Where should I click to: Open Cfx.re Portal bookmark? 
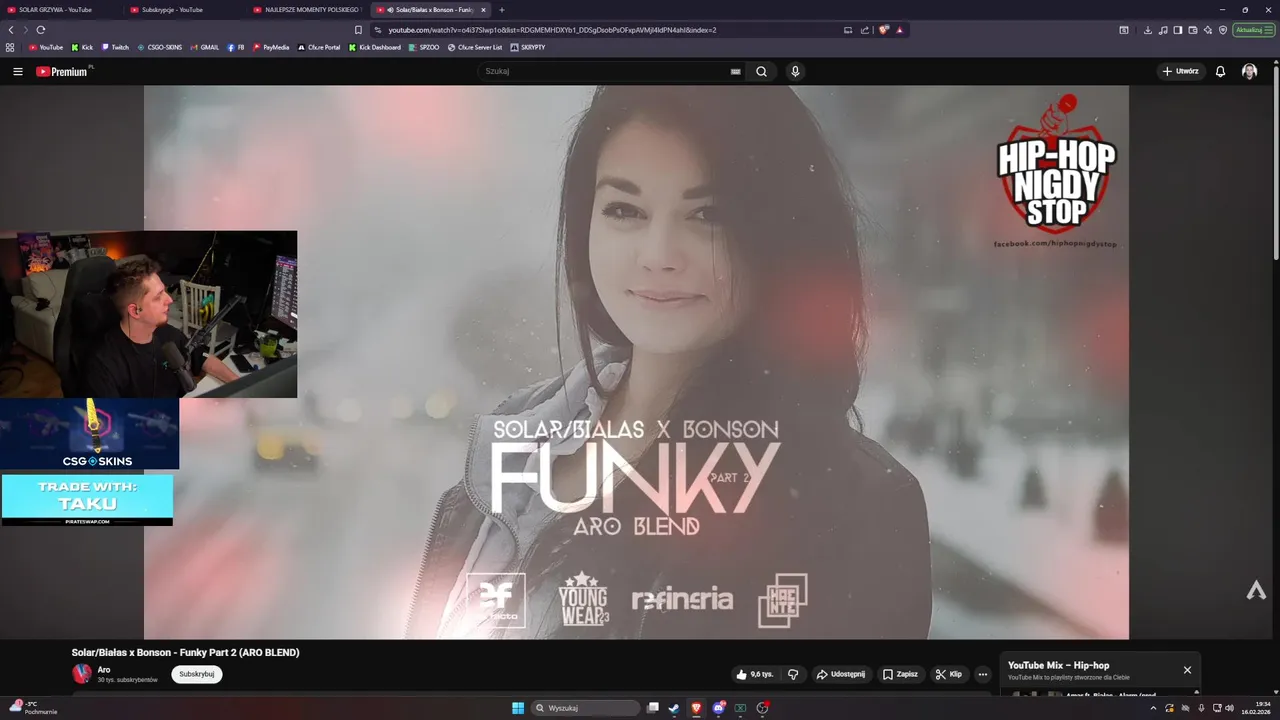click(x=319, y=47)
